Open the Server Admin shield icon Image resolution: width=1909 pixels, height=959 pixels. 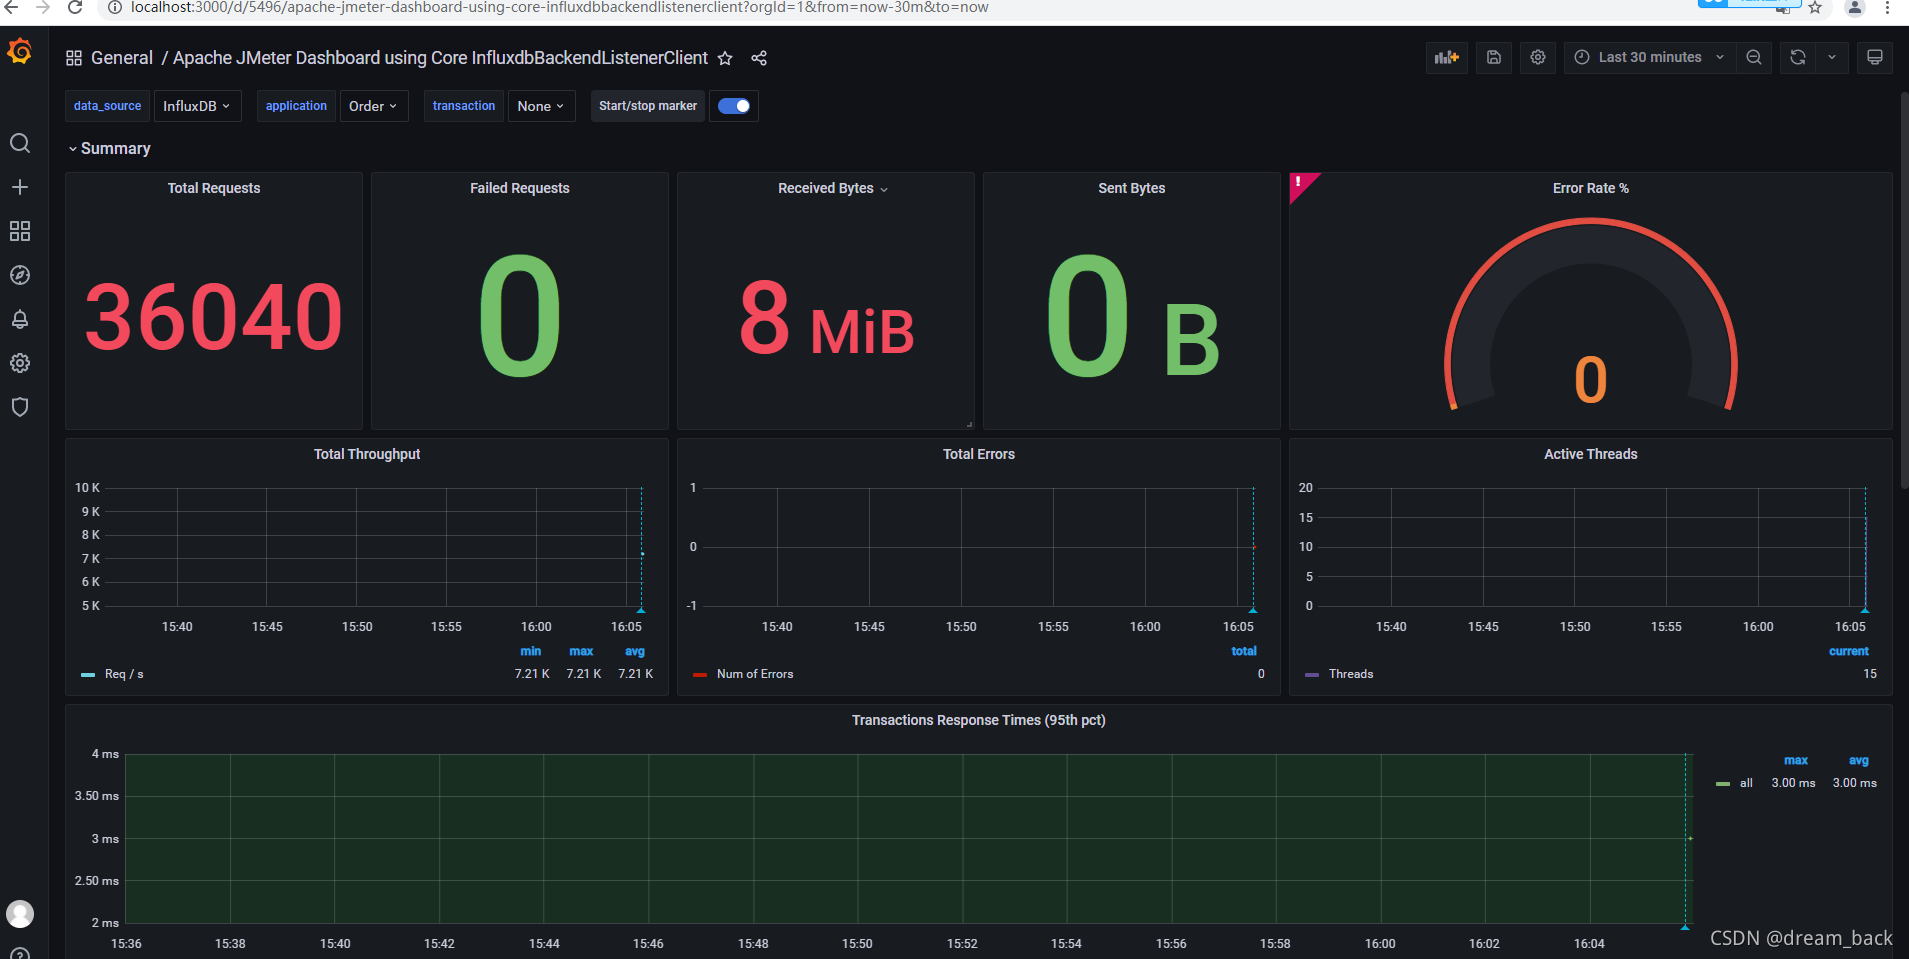(x=20, y=407)
